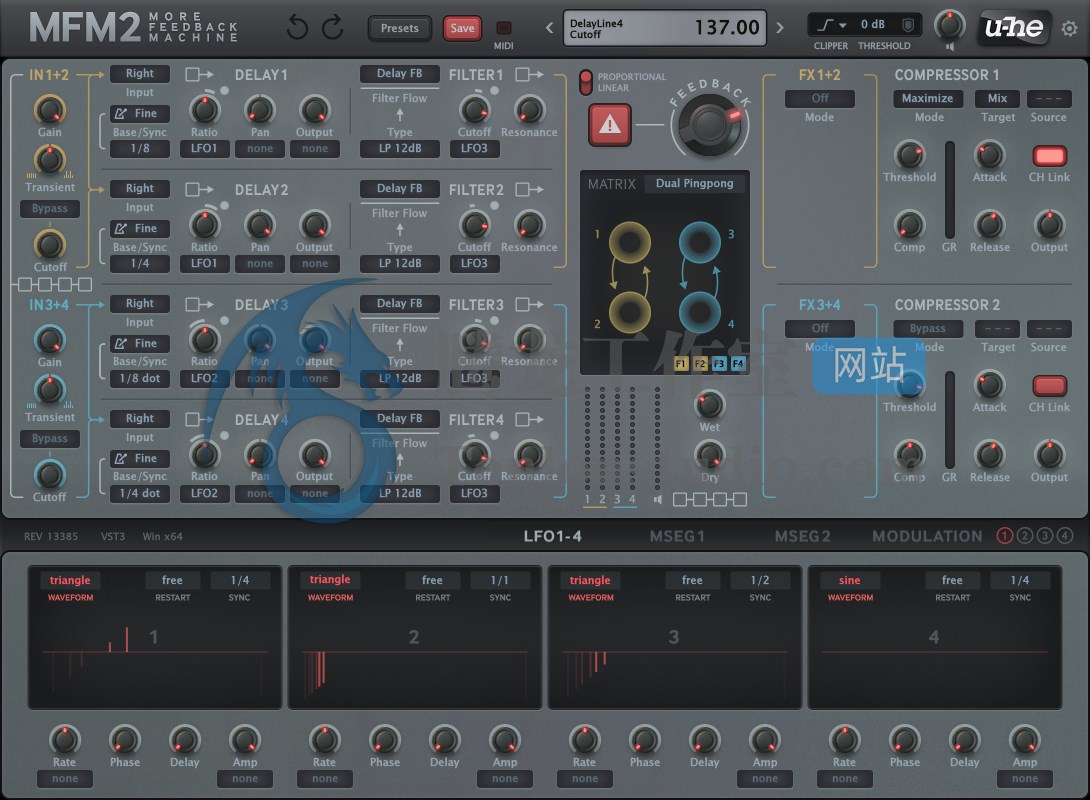Open the clipper shape dropdown

(x=831, y=25)
